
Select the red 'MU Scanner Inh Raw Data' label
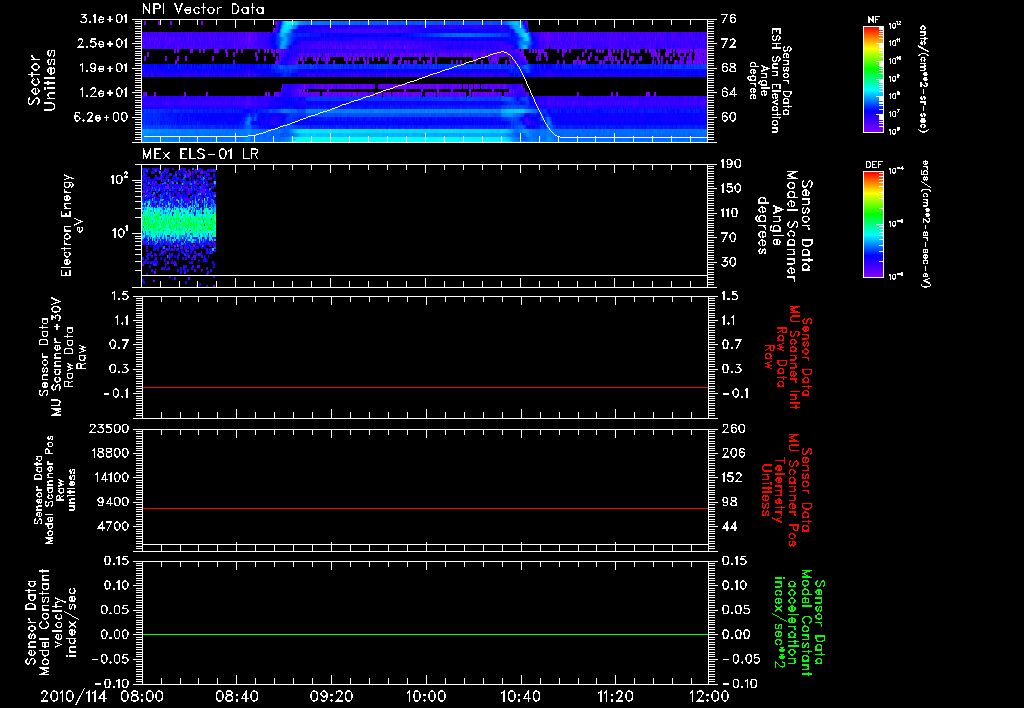coord(788,357)
